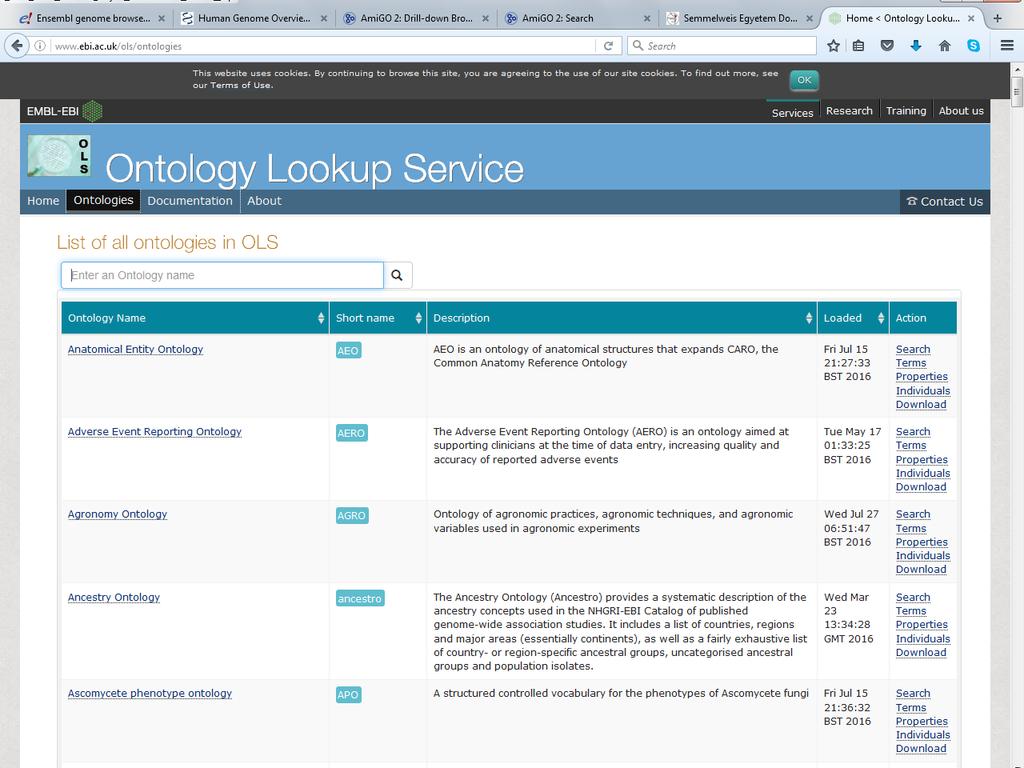
Task: Click Contact Us in the navbar
Action: click(x=944, y=202)
